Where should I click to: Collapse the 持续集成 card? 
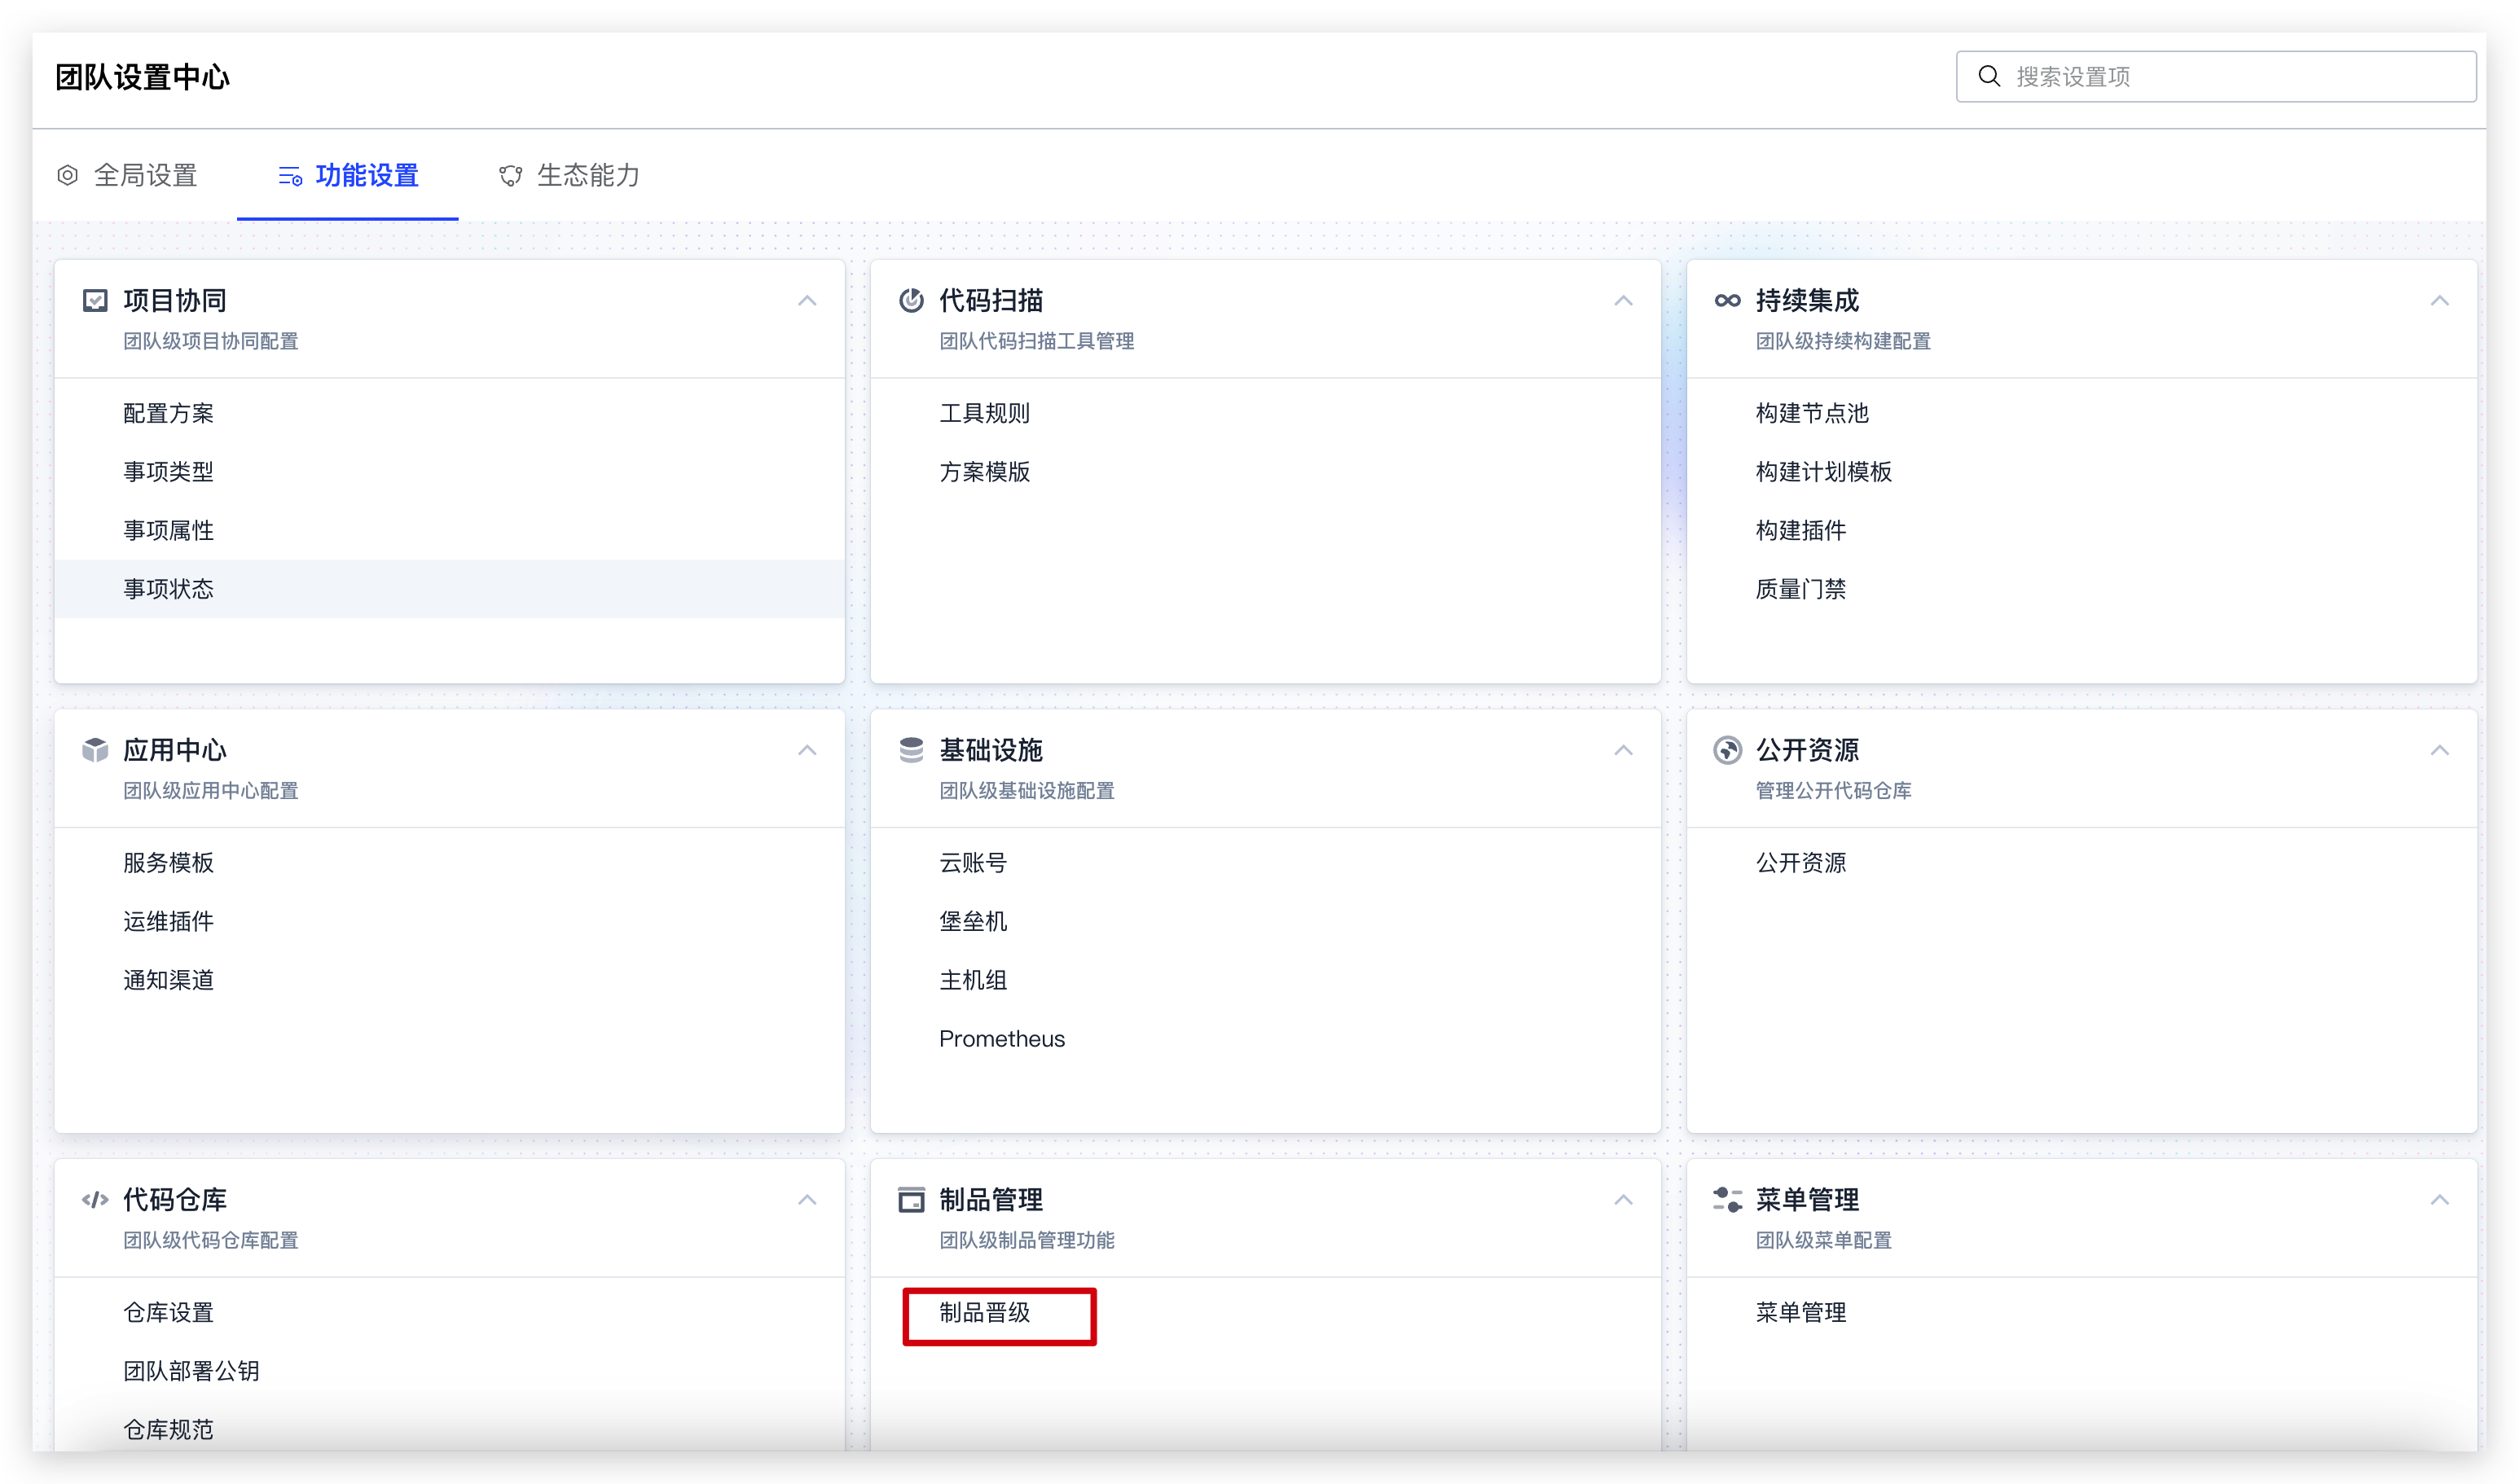(2439, 301)
